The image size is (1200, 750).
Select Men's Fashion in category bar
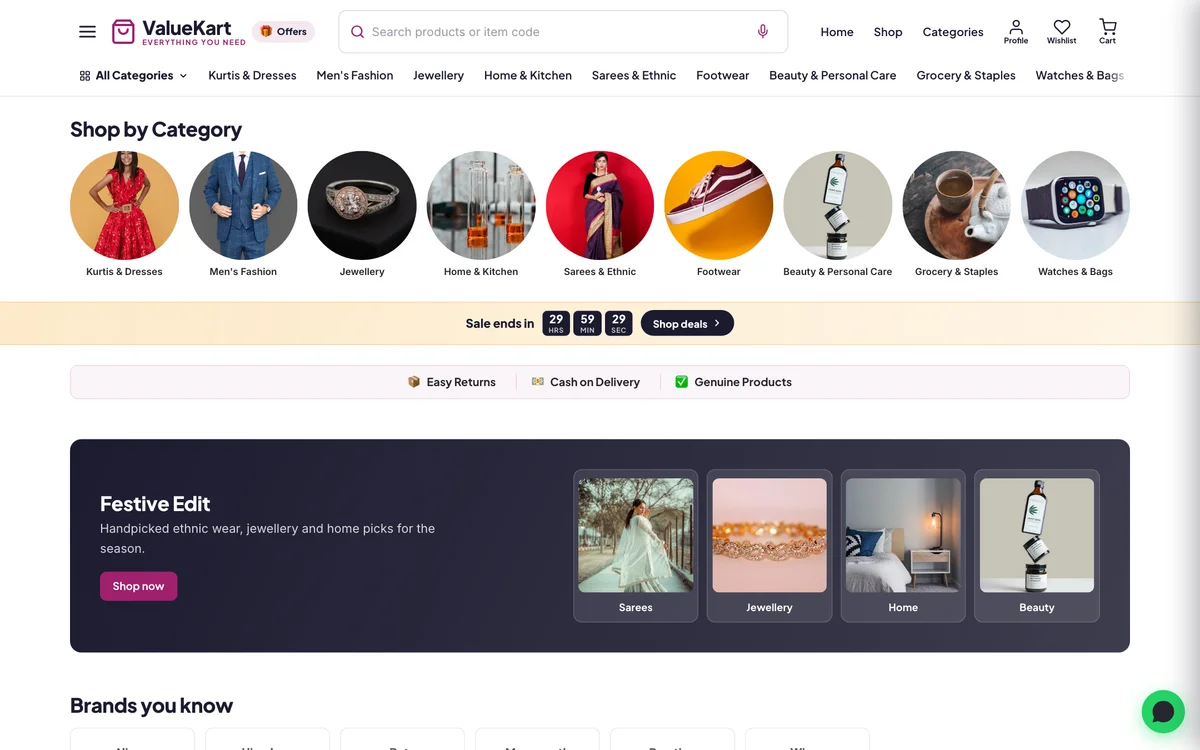(x=355, y=75)
